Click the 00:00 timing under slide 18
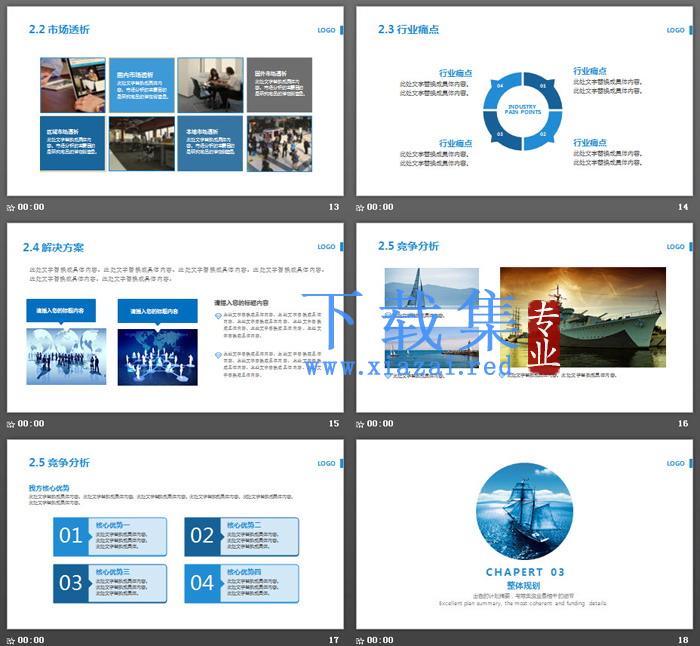Screen dimensions: 700x646 (380, 640)
